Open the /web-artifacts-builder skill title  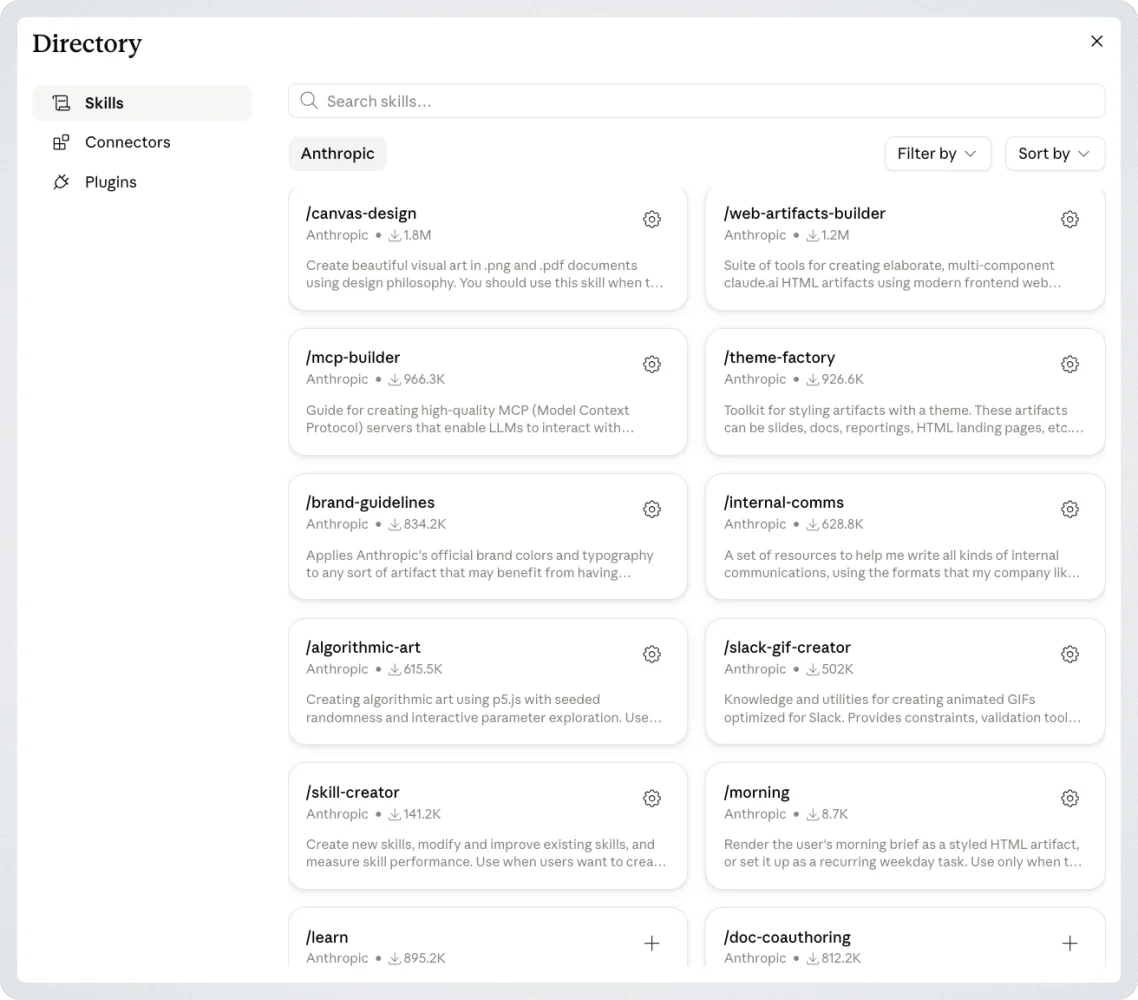(805, 213)
